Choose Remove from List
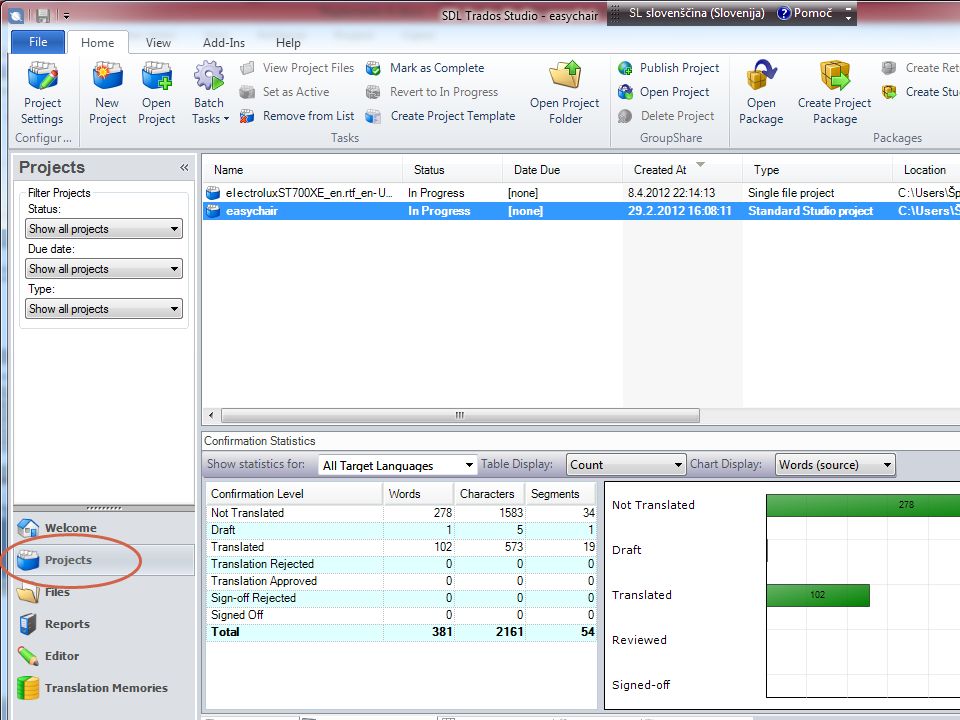The image size is (960, 720). pos(298,116)
